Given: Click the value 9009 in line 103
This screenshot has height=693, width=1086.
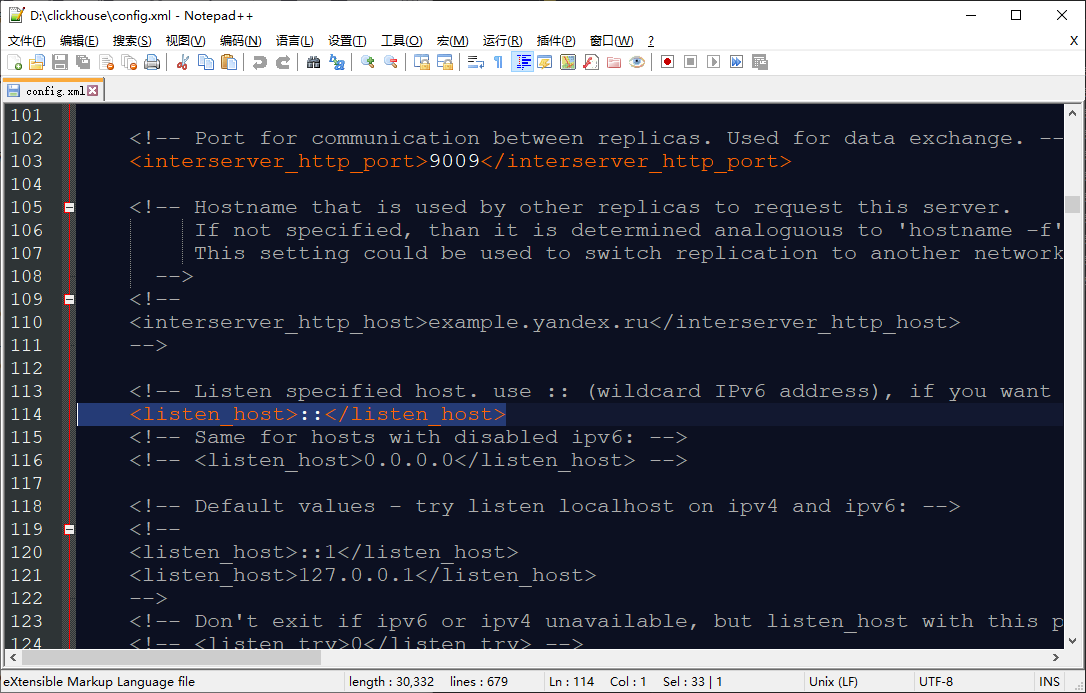Looking at the screenshot, I should (454, 161).
